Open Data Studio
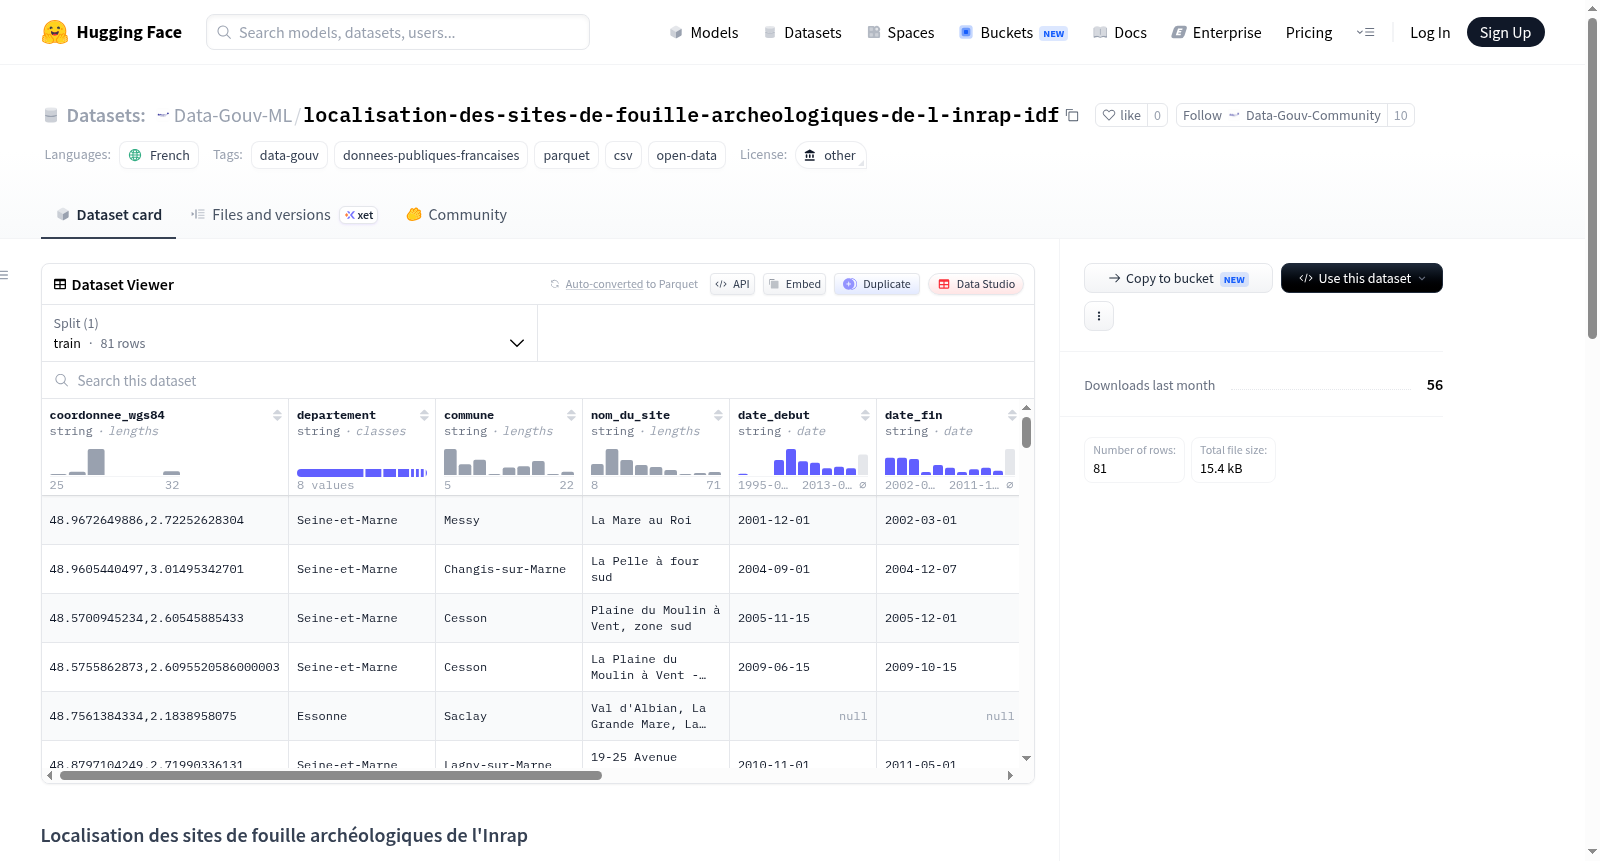Image resolution: width=1600 pixels, height=861 pixels. pos(976,284)
